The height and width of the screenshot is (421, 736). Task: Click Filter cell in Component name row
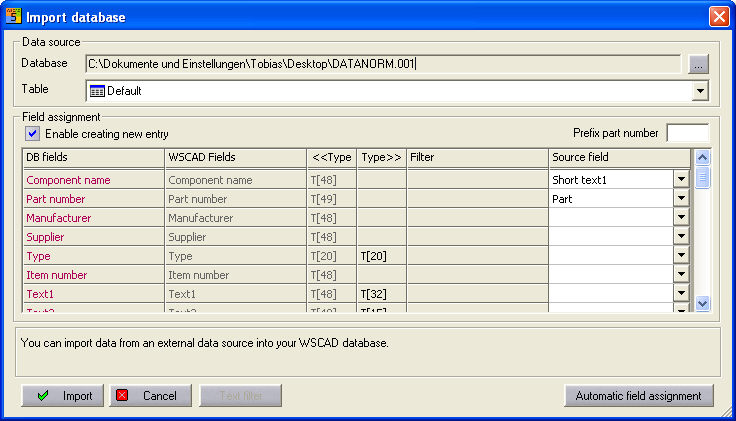tap(477, 180)
